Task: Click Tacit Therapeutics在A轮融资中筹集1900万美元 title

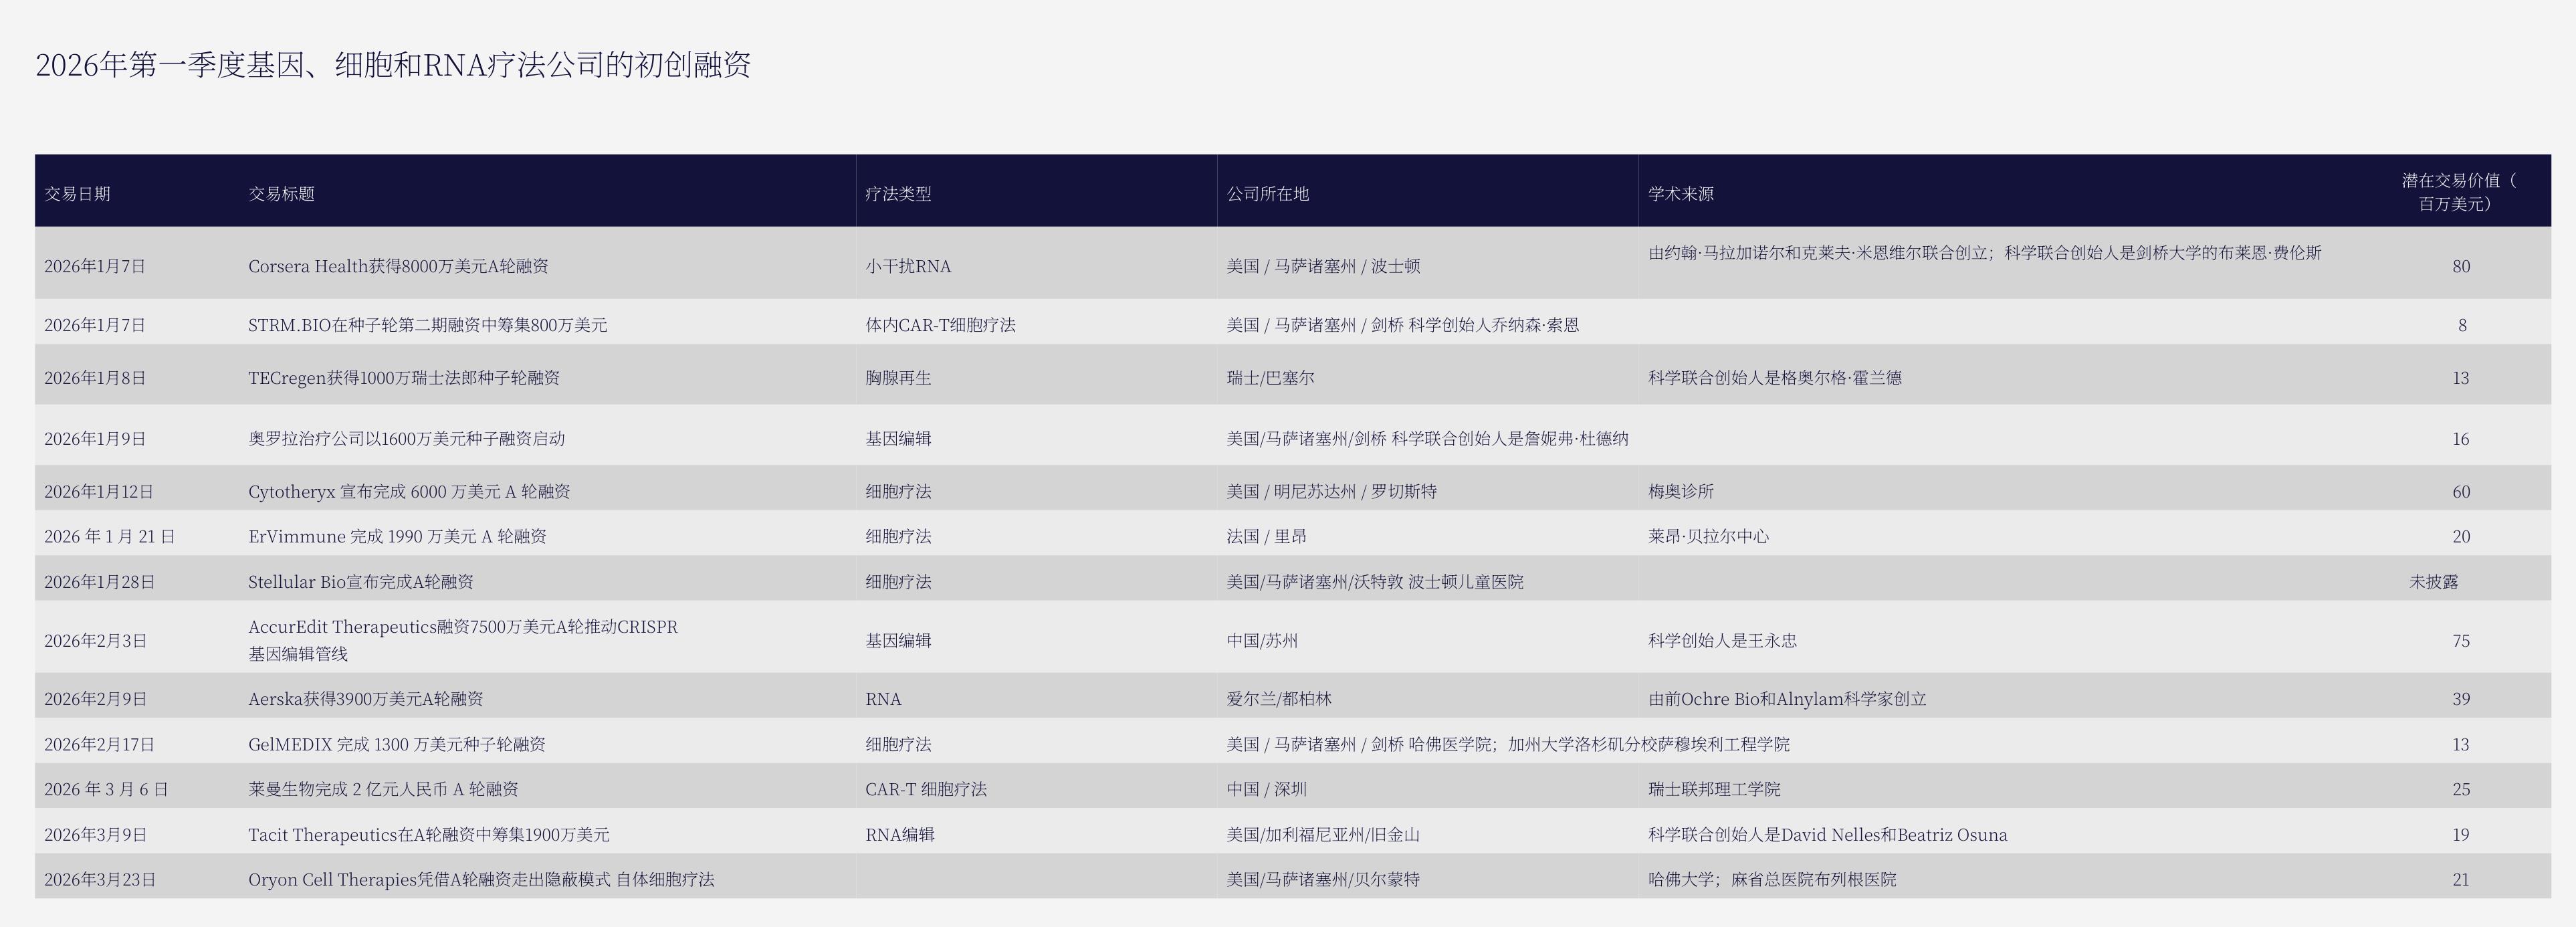Action: (x=428, y=835)
